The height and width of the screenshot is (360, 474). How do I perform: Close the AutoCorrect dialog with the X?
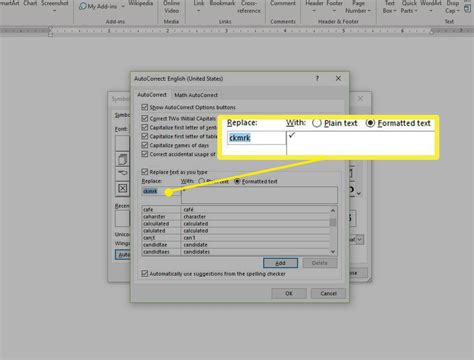click(x=338, y=78)
